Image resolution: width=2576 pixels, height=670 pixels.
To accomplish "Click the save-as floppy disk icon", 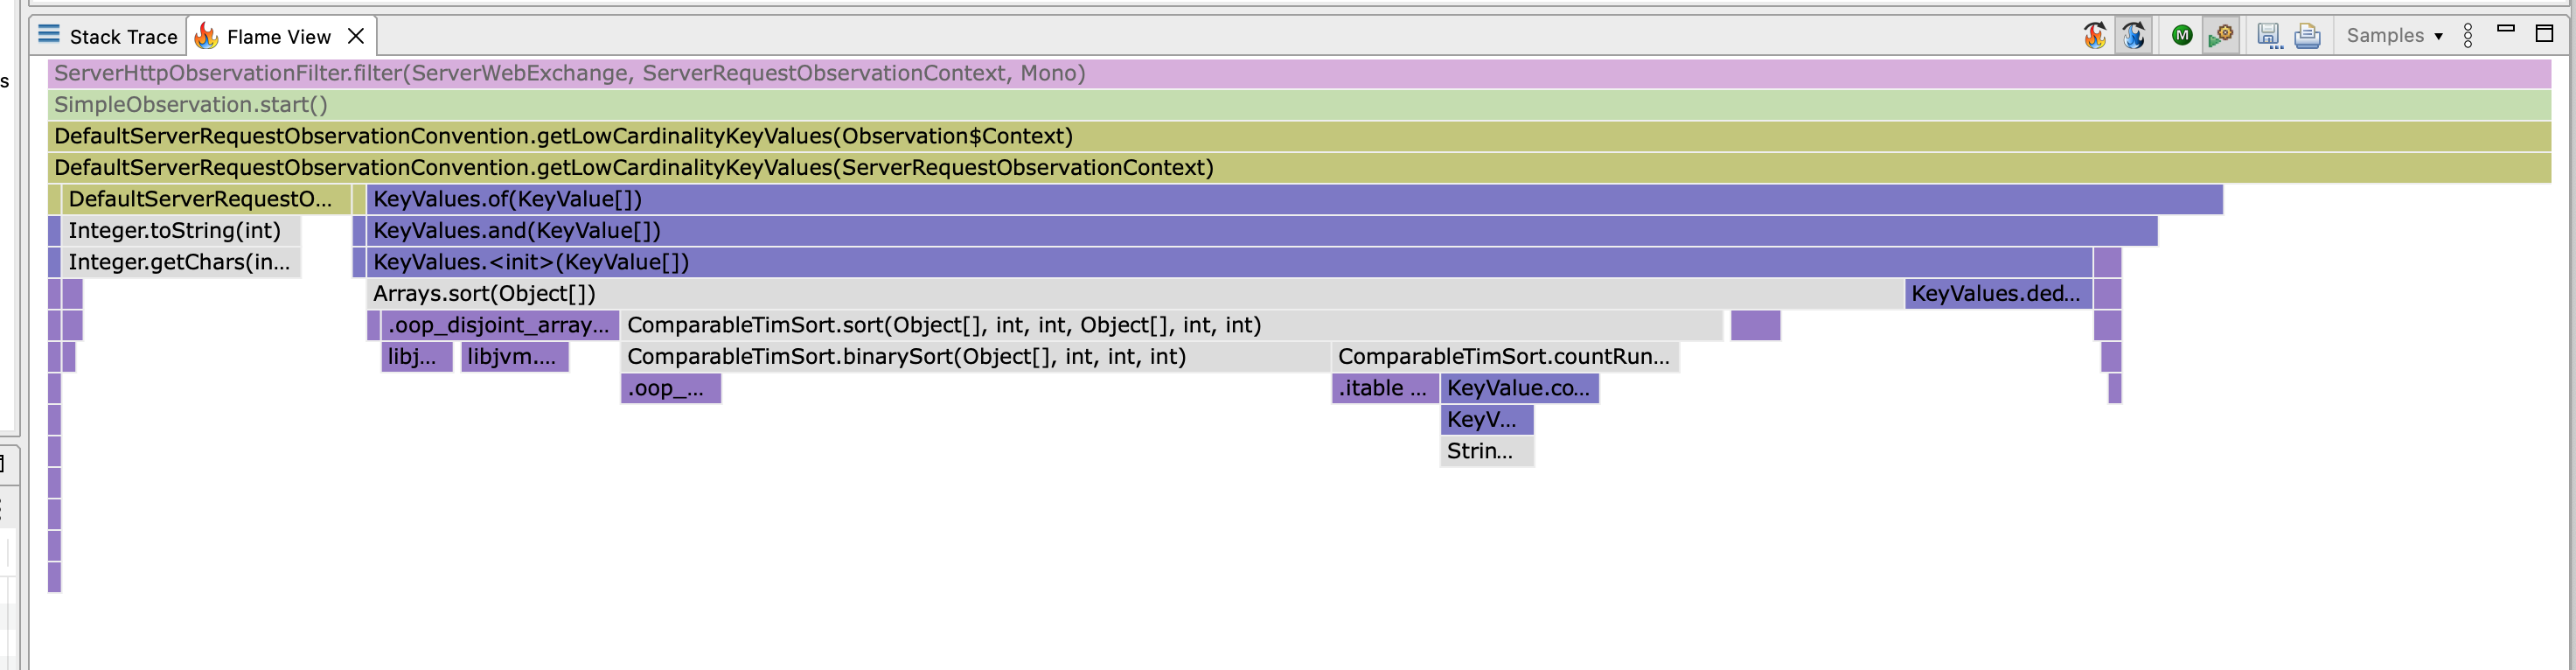I will [2270, 36].
